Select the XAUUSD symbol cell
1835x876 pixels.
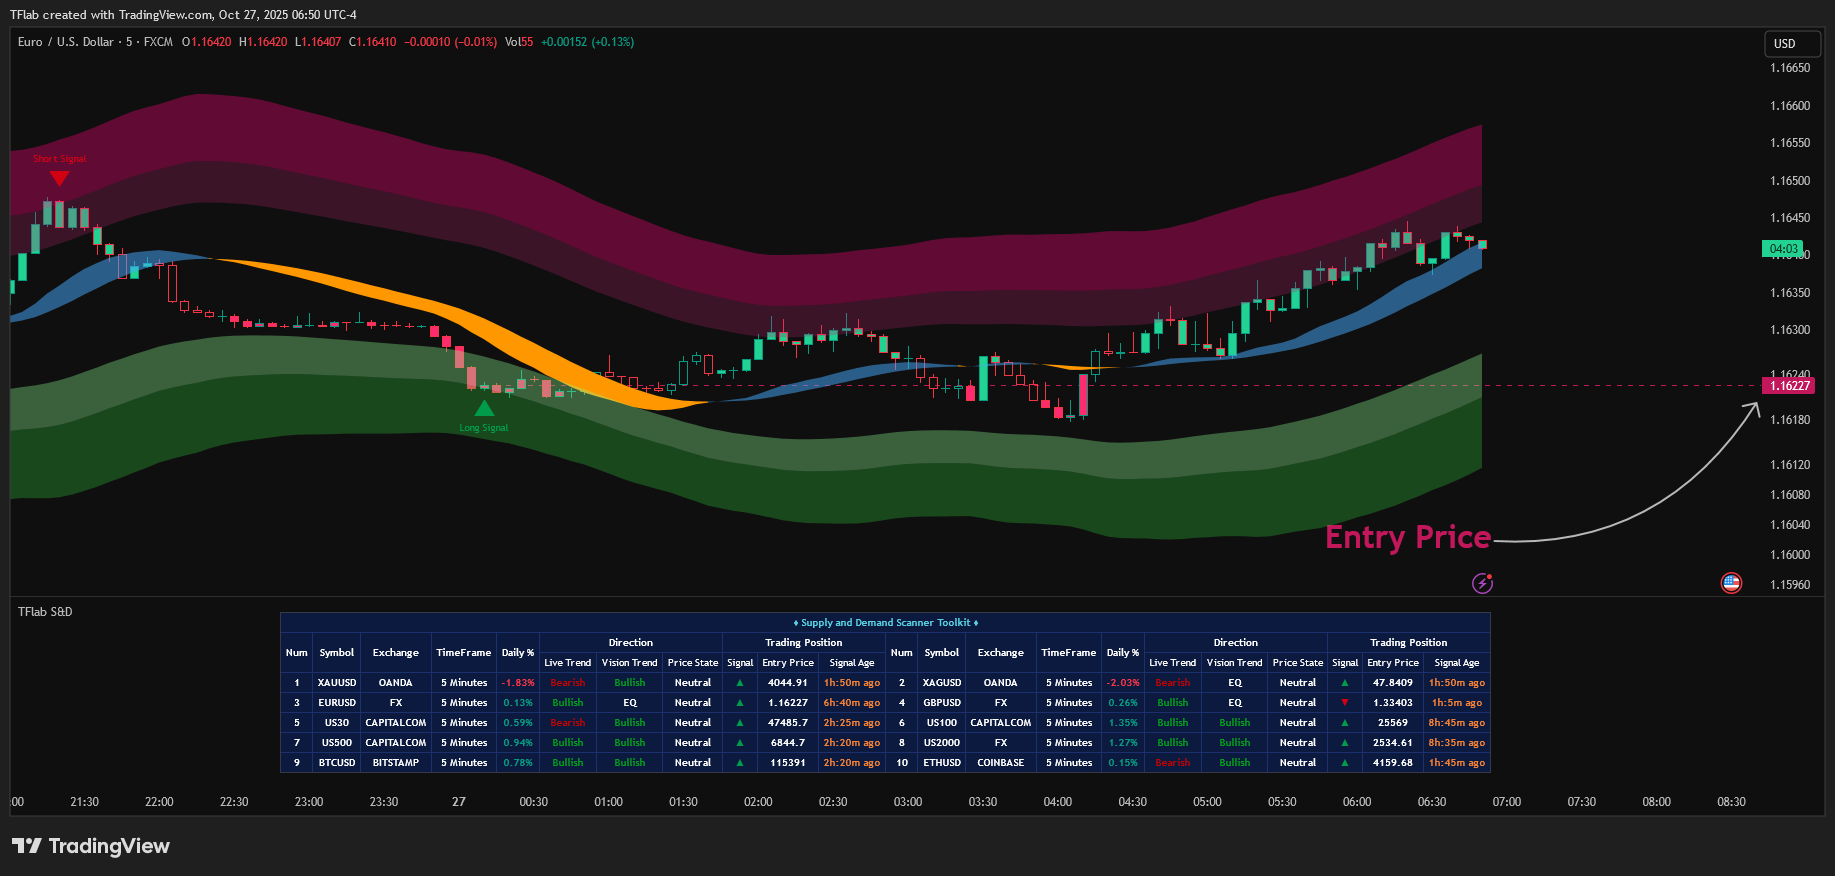337,683
